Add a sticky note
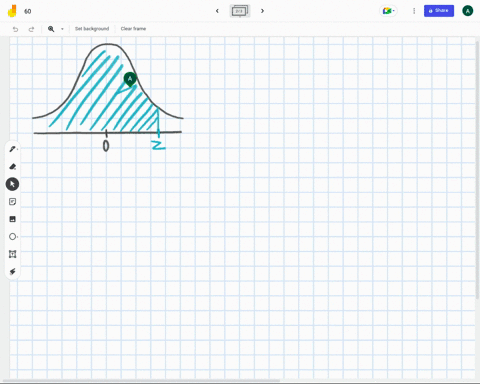480x384 pixels. [x=13, y=202]
